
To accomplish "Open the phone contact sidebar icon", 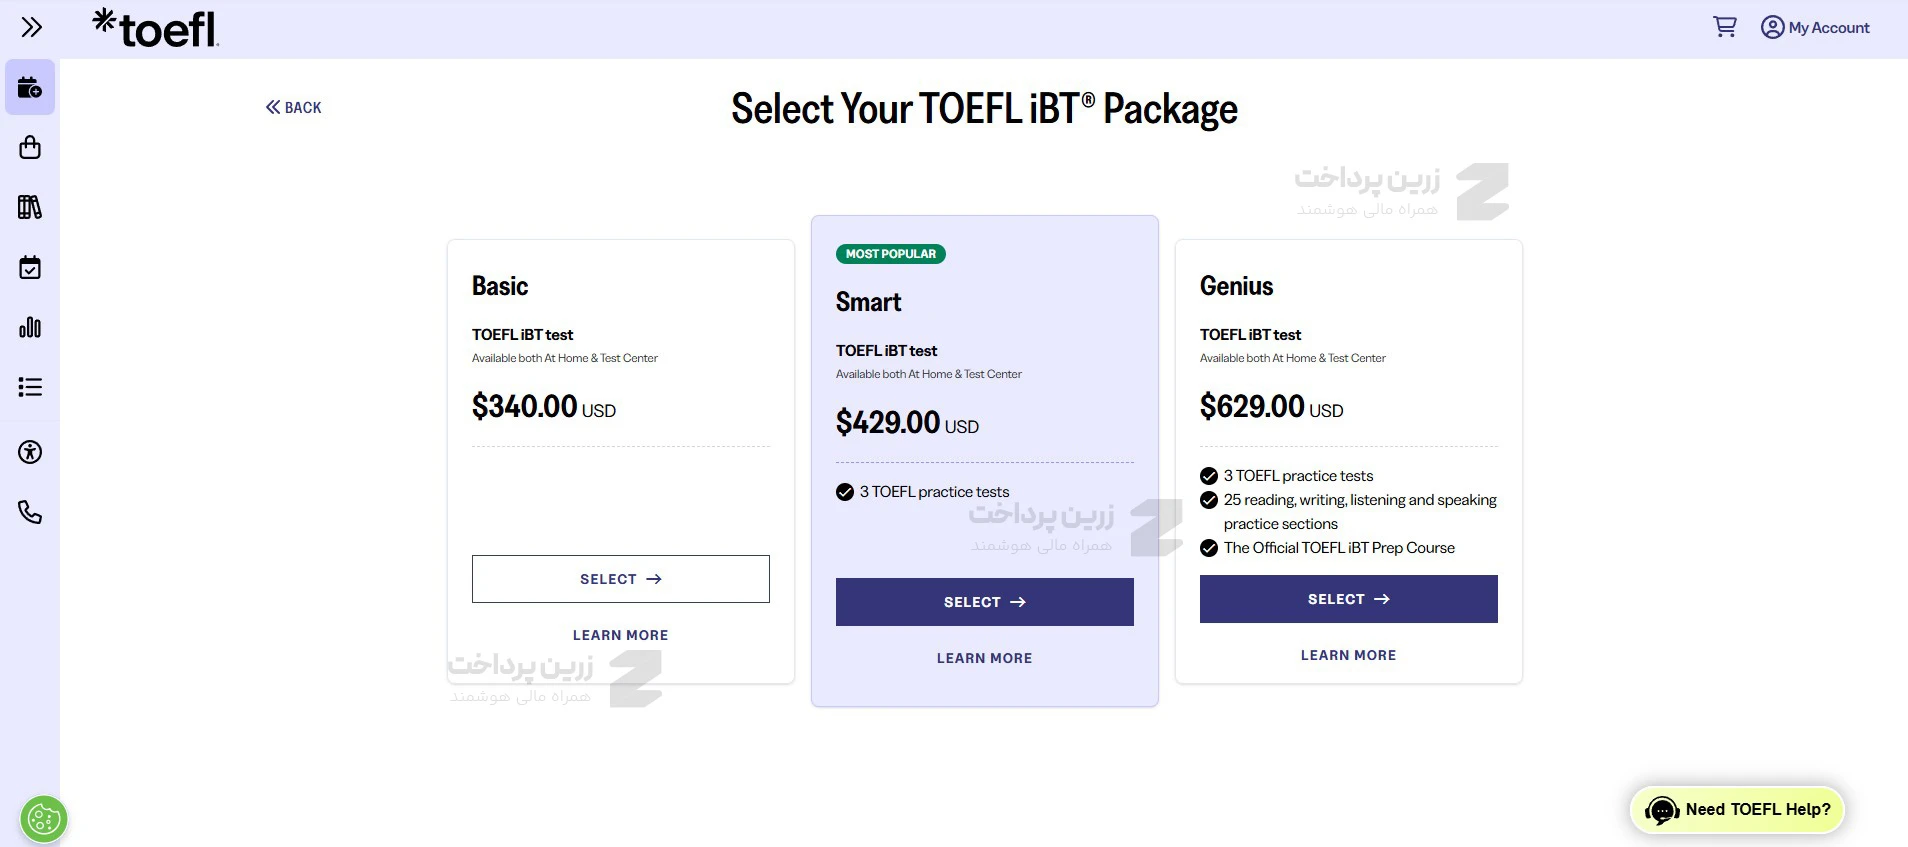I will [30, 512].
